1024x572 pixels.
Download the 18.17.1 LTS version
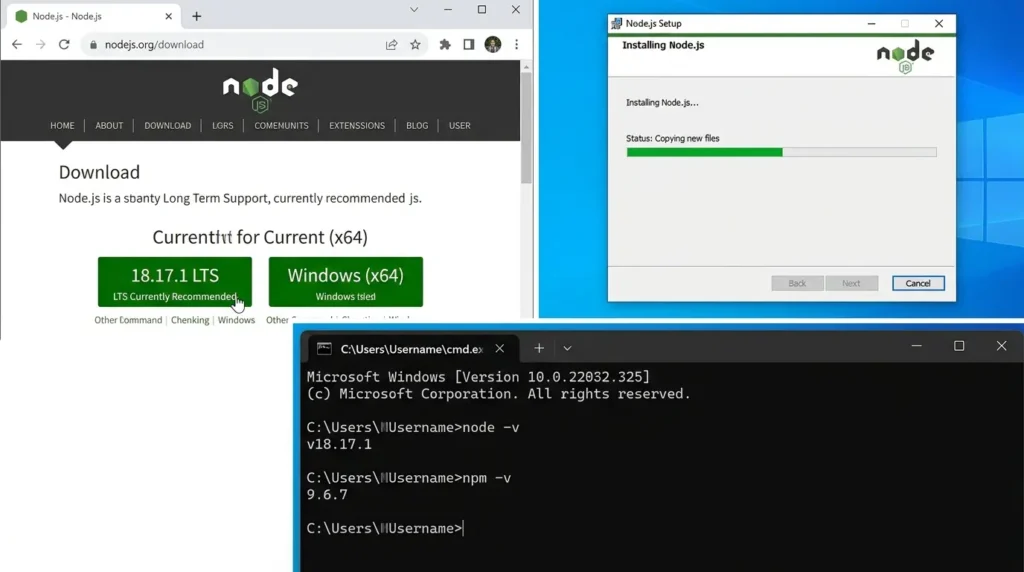coord(174,281)
